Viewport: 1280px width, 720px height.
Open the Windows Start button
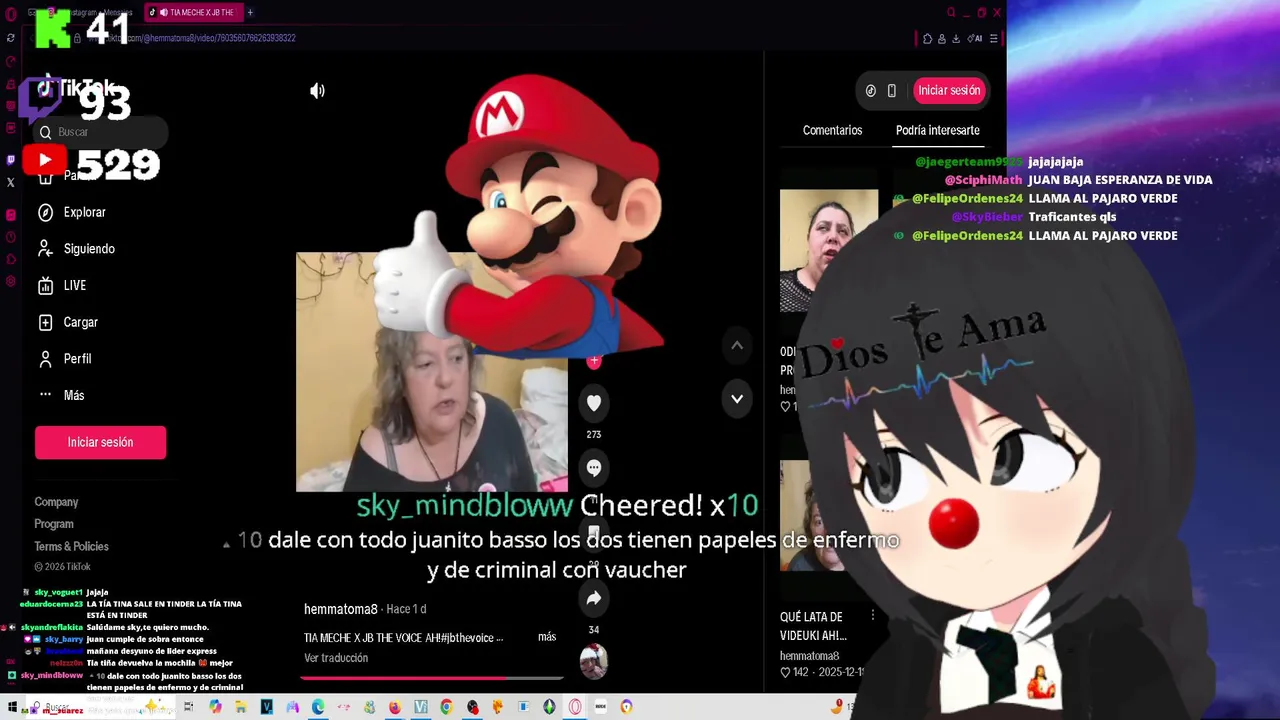click(x=13, y=707)
